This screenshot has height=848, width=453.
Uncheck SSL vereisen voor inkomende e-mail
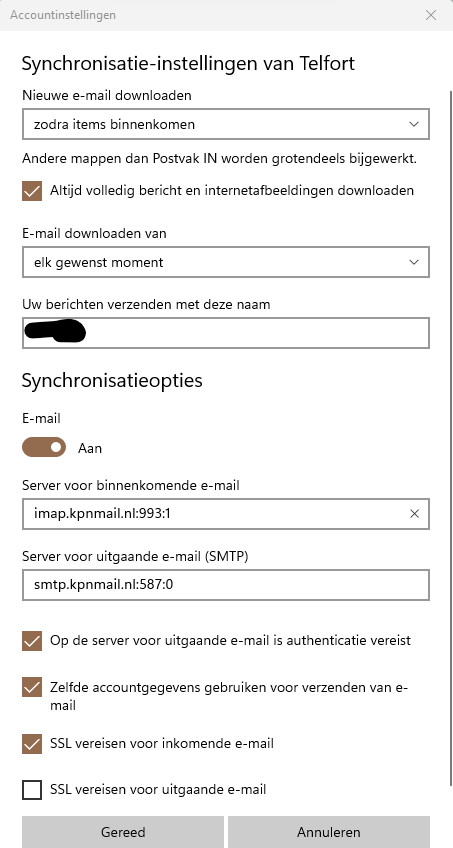tap(32, 744)
